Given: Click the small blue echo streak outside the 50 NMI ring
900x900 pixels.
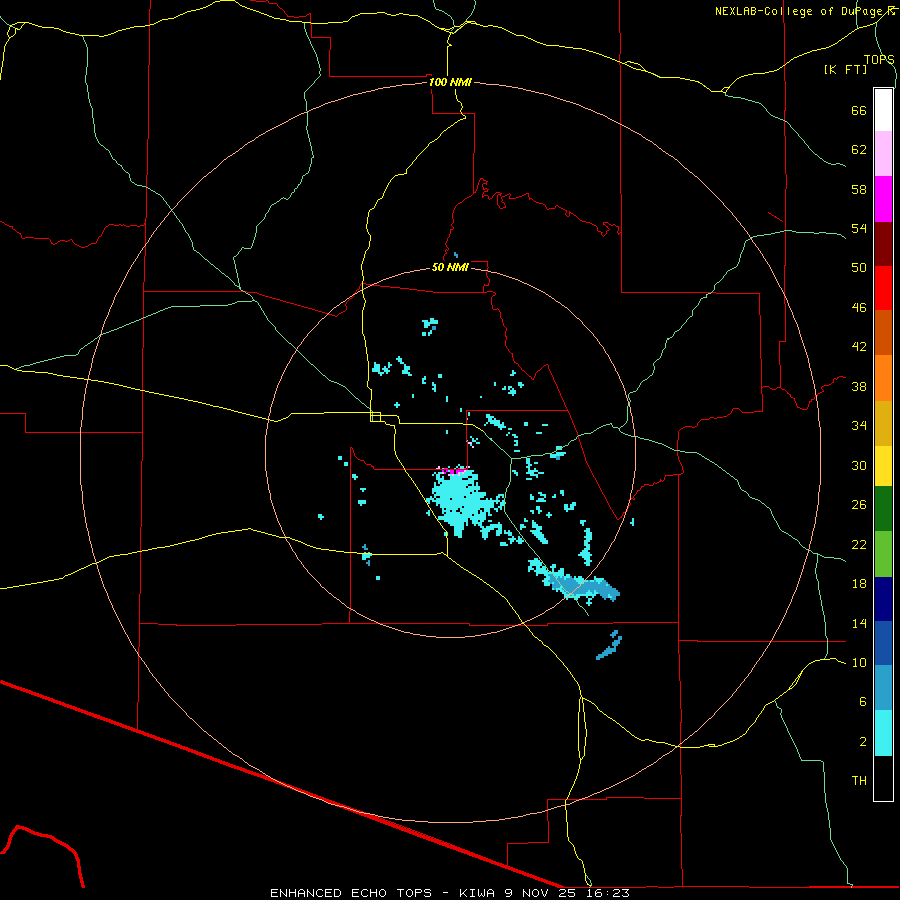Looking at the screenshot, I should (610, 646).
